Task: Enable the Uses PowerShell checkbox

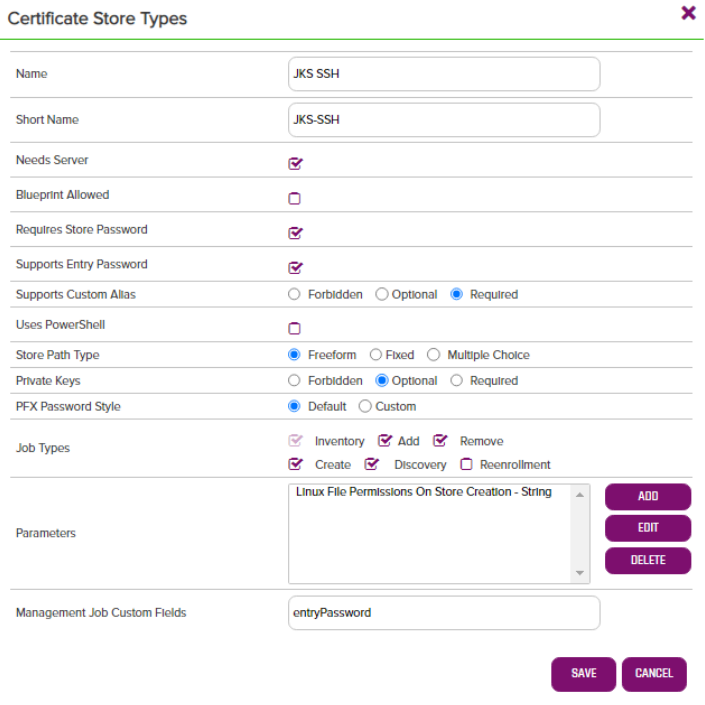Action: pos(295,328)
